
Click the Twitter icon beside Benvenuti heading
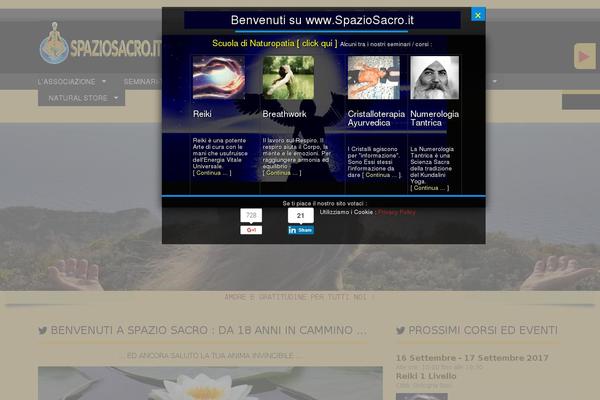coord(42,330)
